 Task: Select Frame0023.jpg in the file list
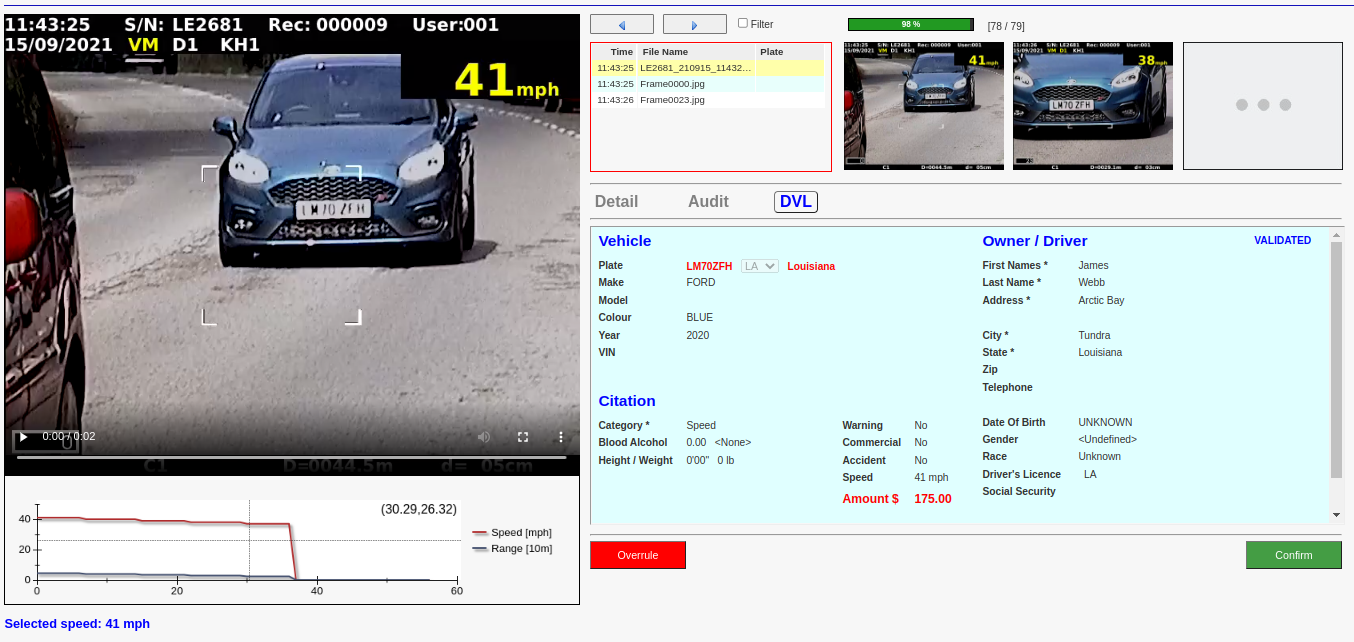tap(672, 100)
